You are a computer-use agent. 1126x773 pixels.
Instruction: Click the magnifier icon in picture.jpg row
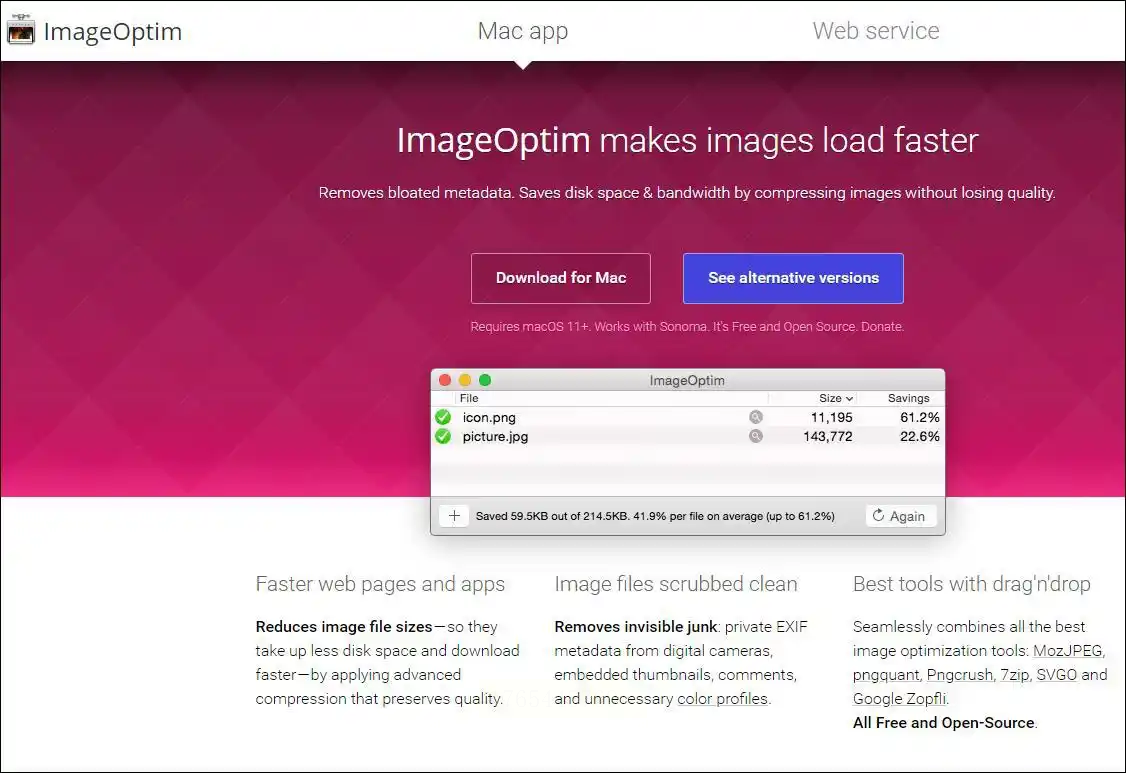click(755, 436)
